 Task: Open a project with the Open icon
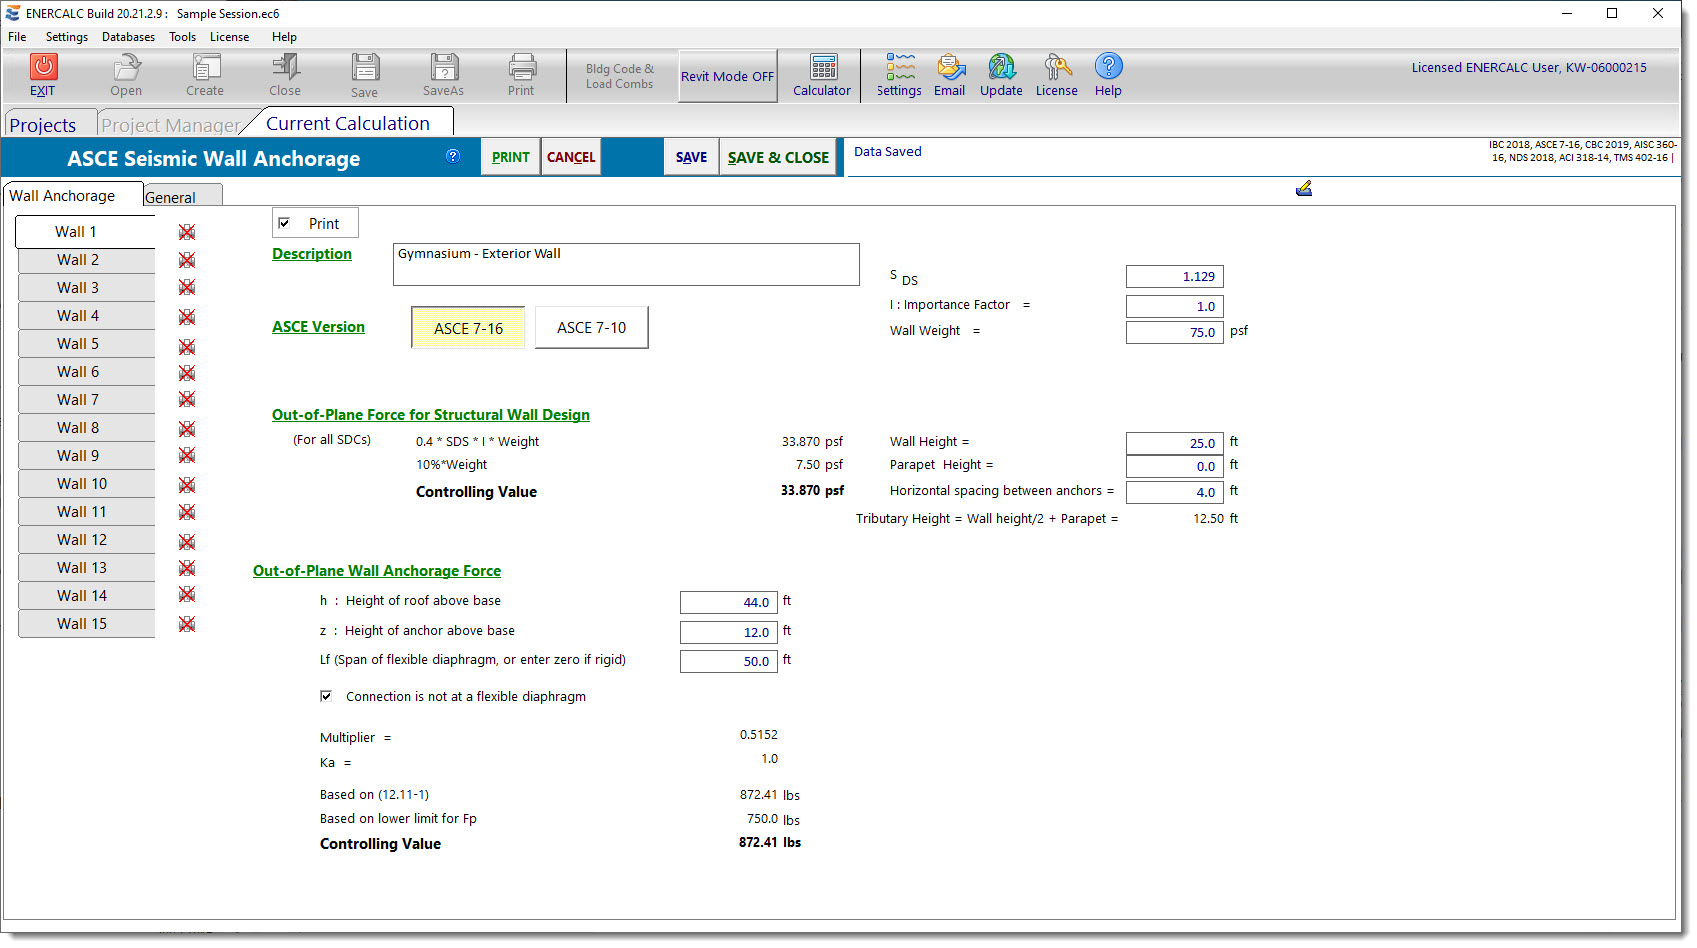coord(126,67)
